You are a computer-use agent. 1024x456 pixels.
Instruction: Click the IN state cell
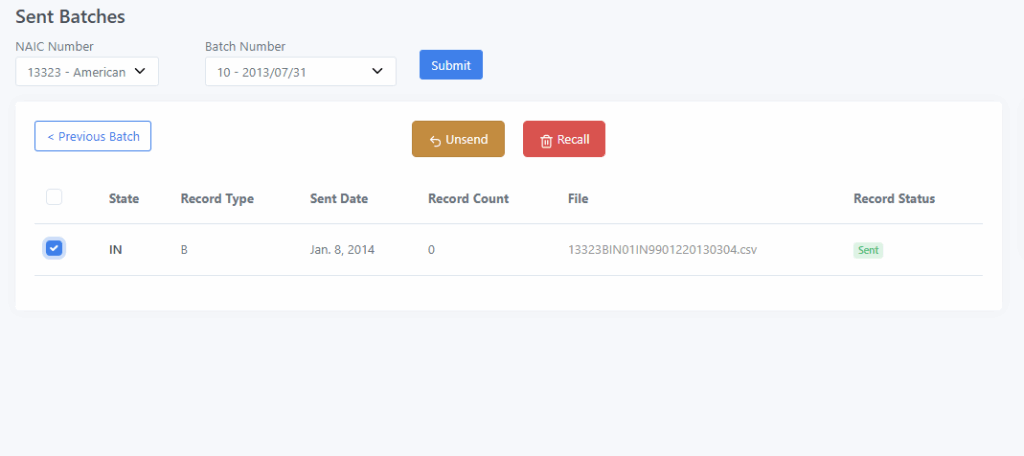[x=116, y=250]
